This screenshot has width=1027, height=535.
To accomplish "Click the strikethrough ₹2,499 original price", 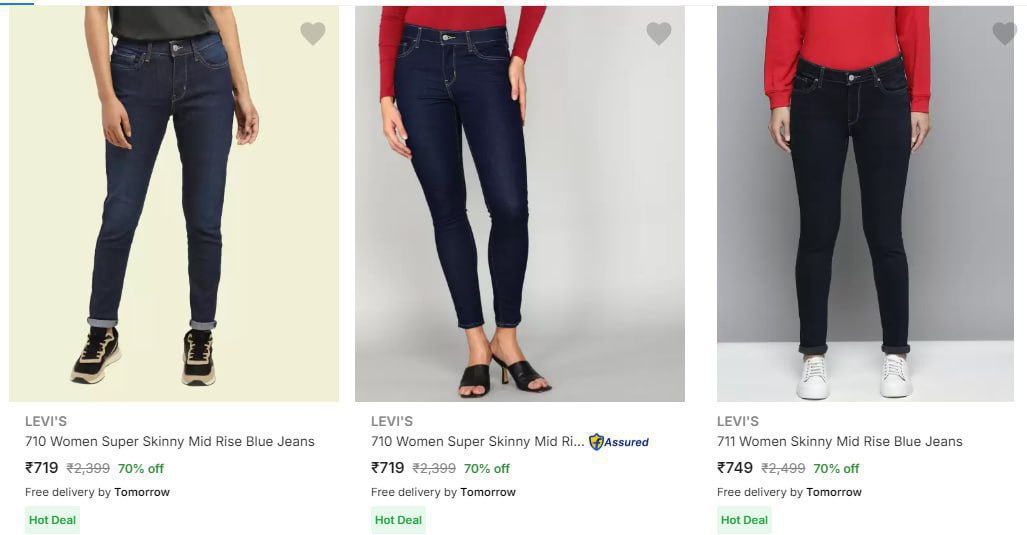I will 783,469.
